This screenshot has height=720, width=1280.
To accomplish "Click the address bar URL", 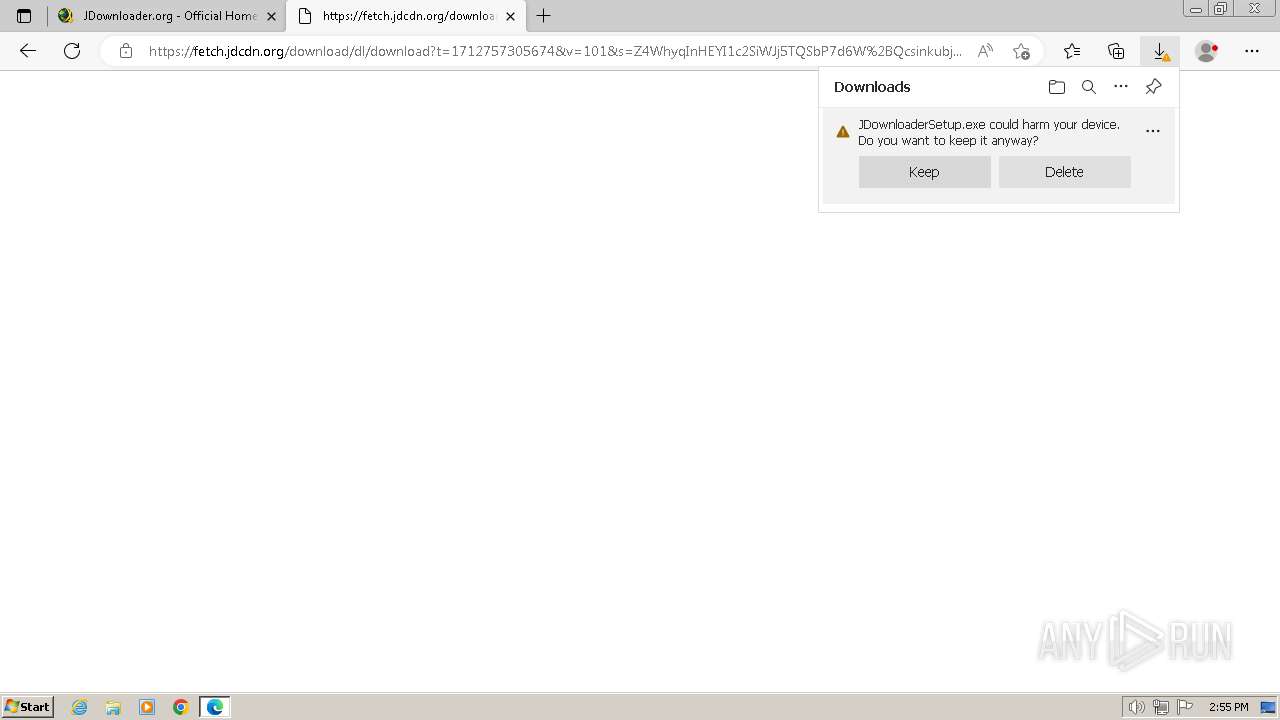I will pyautogui.click(x=555, y=51).
